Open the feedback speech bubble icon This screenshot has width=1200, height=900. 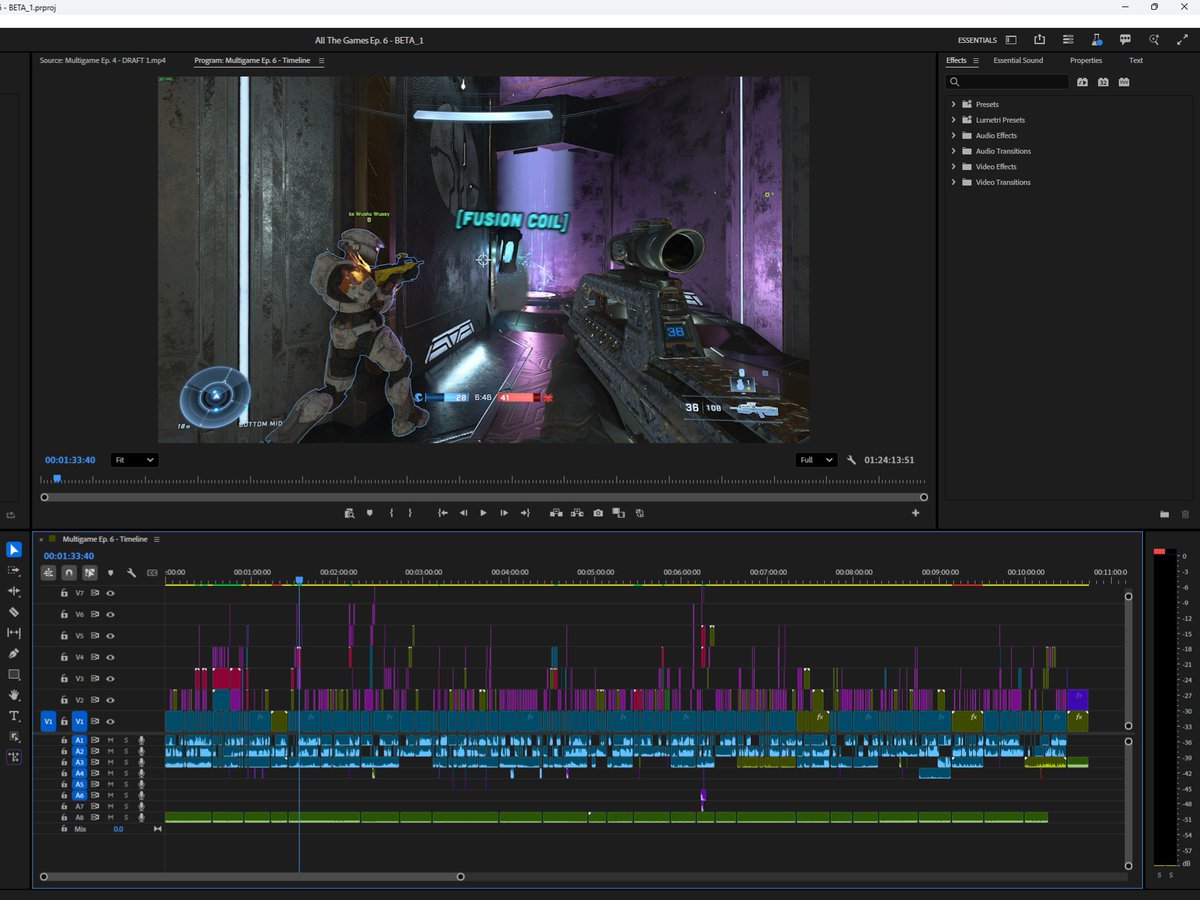click(x=1126, y=40)
